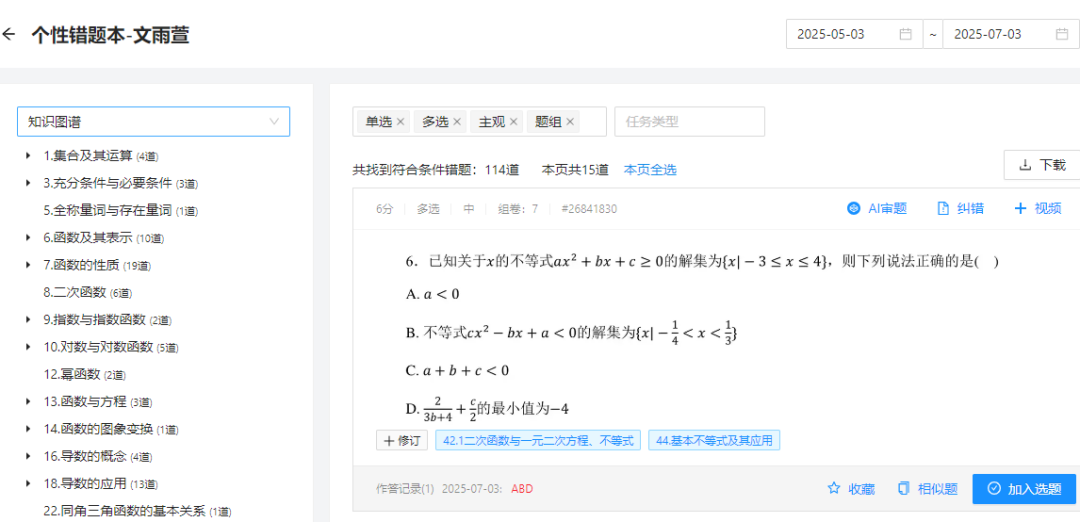
Task: Click the 纠错 document icon
Action: point(943,209)
